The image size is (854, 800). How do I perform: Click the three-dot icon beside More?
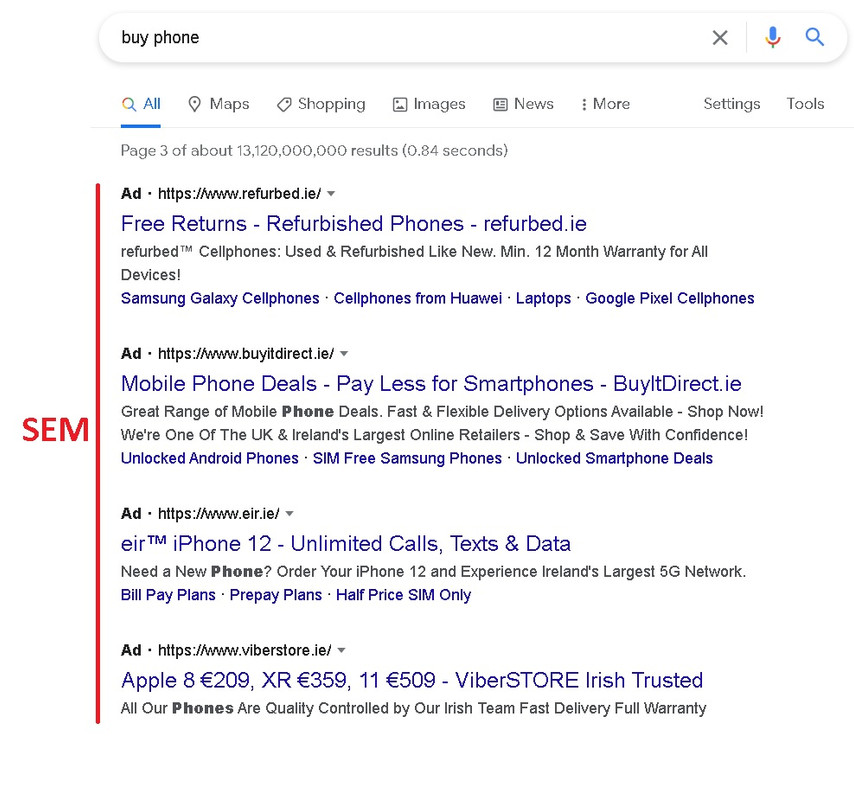tap(584, 104)
